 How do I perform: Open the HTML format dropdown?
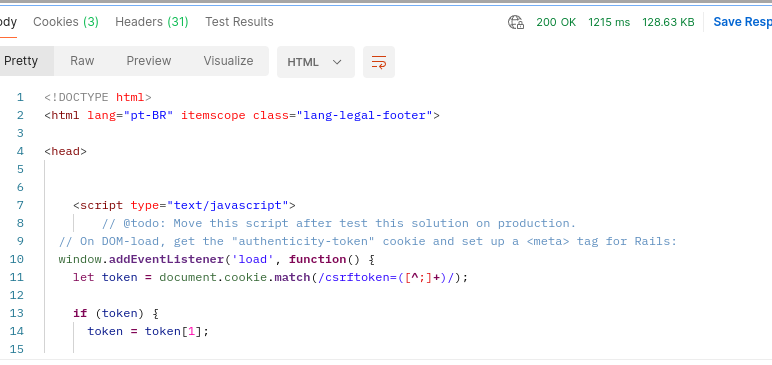(316, 62)
